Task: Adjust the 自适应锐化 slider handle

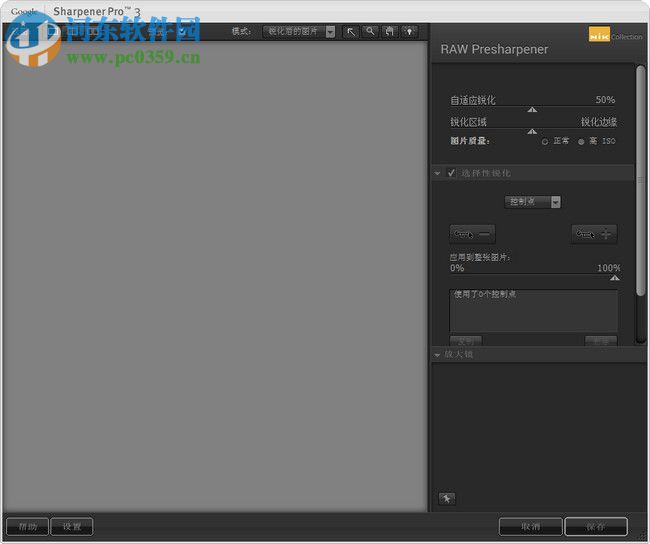Action: pos(532,110)
